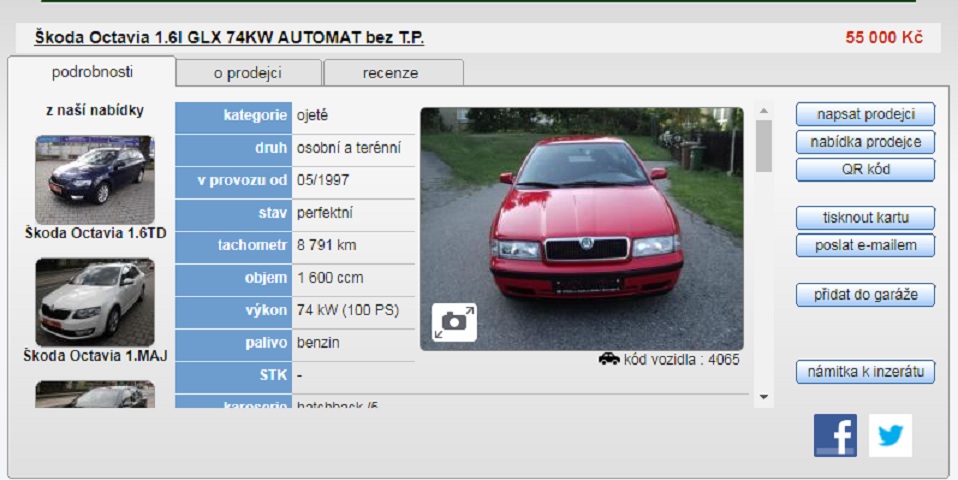Click the Škoda Octavia 1.MAJ caption
Image resolution: width=958 pixels, height=480 pixels.
point(95,355)
